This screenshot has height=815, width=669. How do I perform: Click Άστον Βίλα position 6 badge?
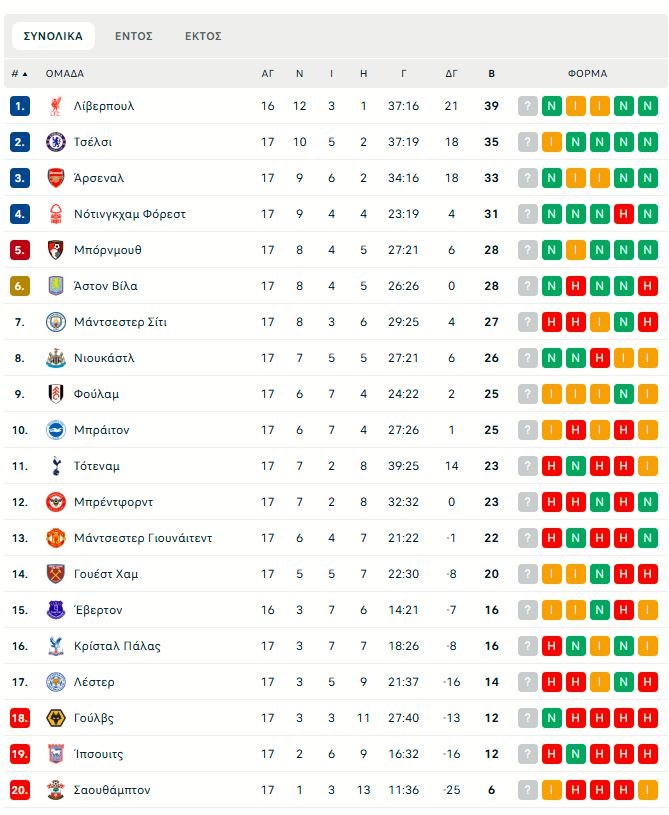click(20, 286)
